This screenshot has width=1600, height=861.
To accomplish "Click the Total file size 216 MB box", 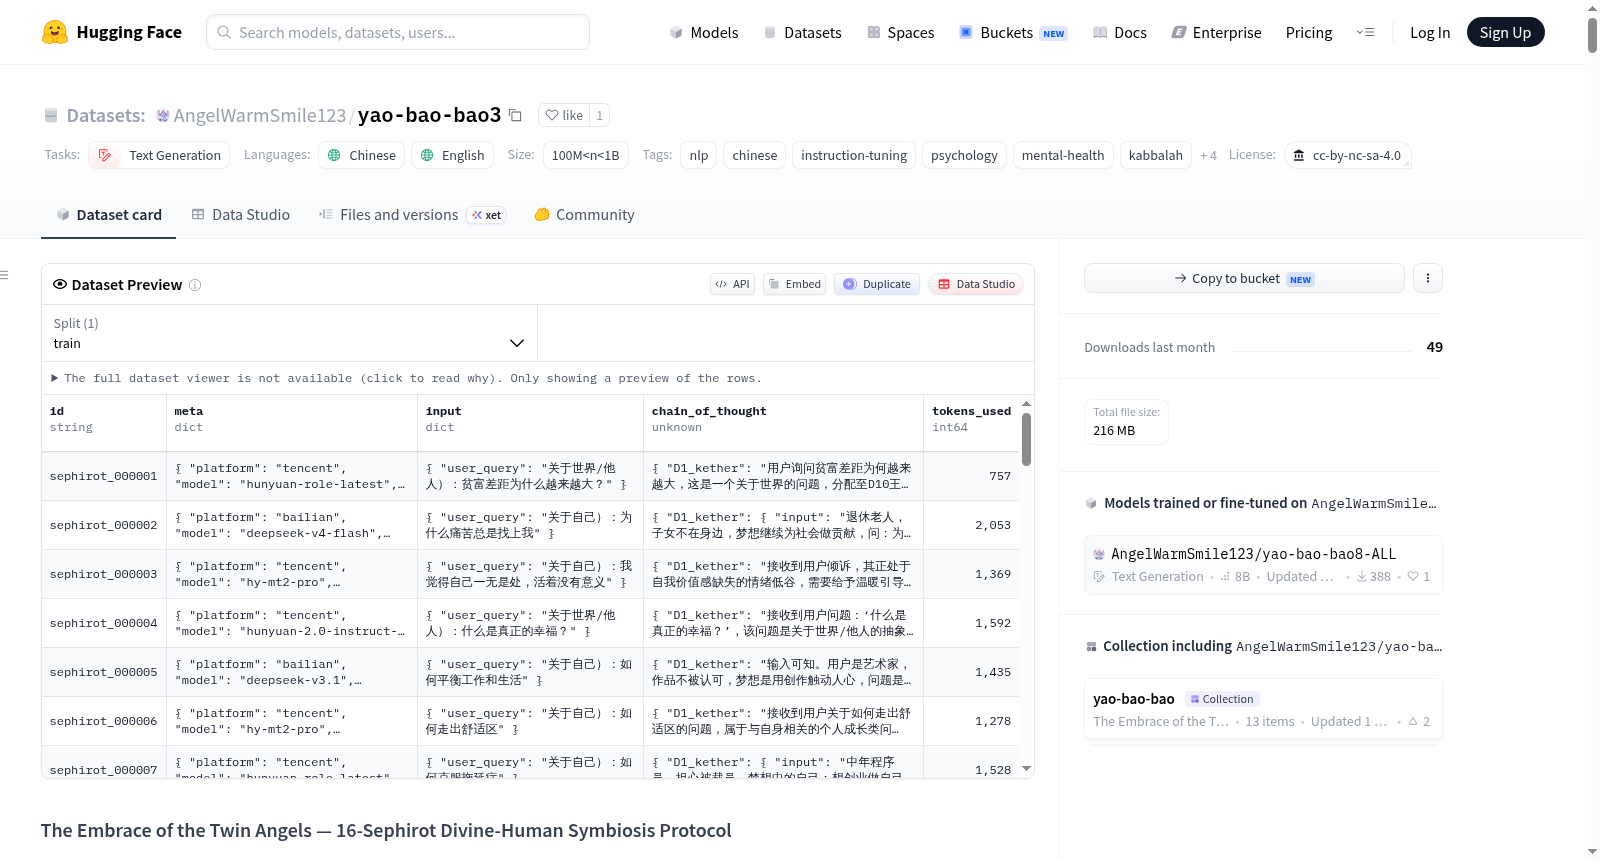I will point(1127,422).
